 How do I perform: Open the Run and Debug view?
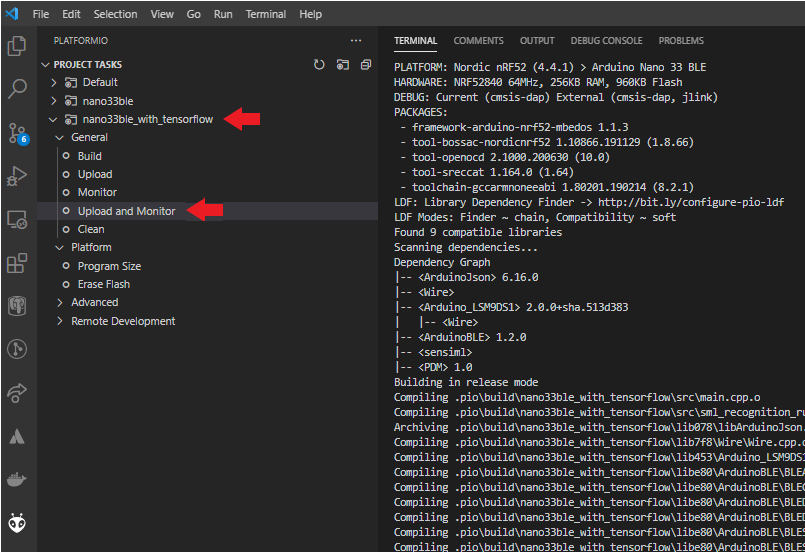pos(17,177)
